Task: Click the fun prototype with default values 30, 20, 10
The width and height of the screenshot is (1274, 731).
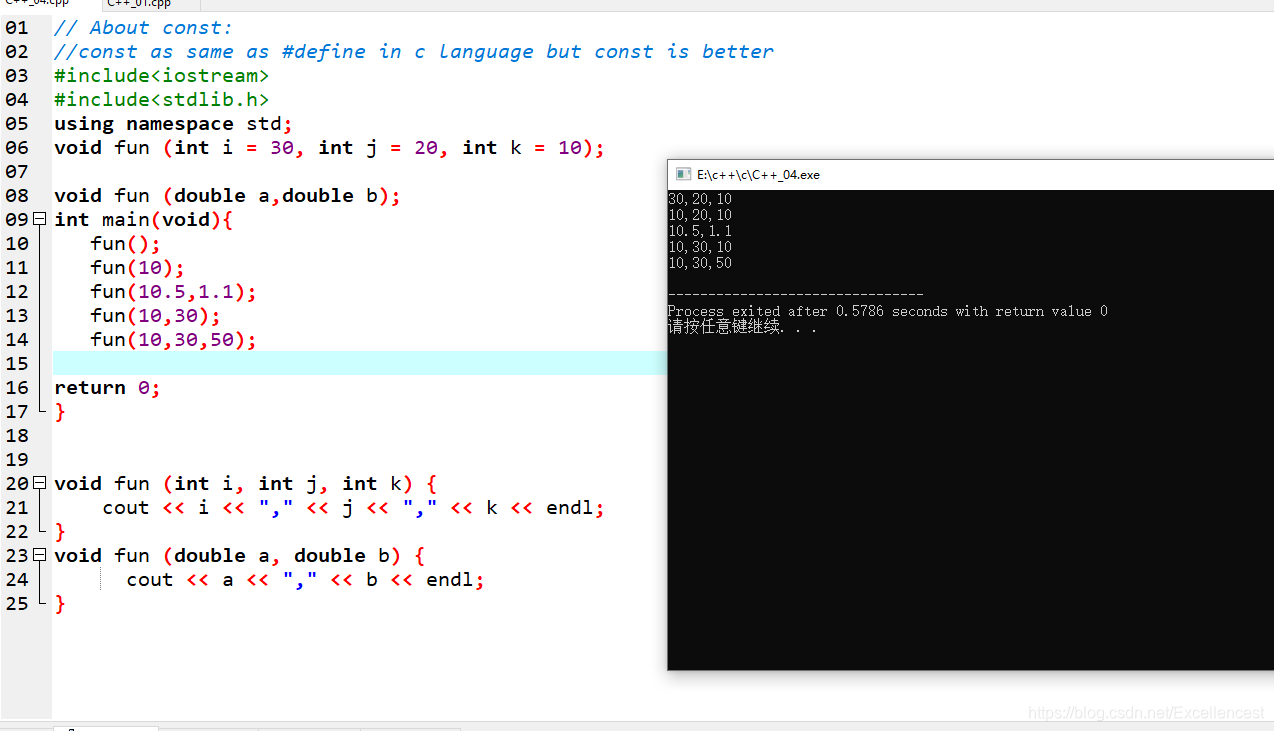Action: pyautogui.click(x=330, y=147)
